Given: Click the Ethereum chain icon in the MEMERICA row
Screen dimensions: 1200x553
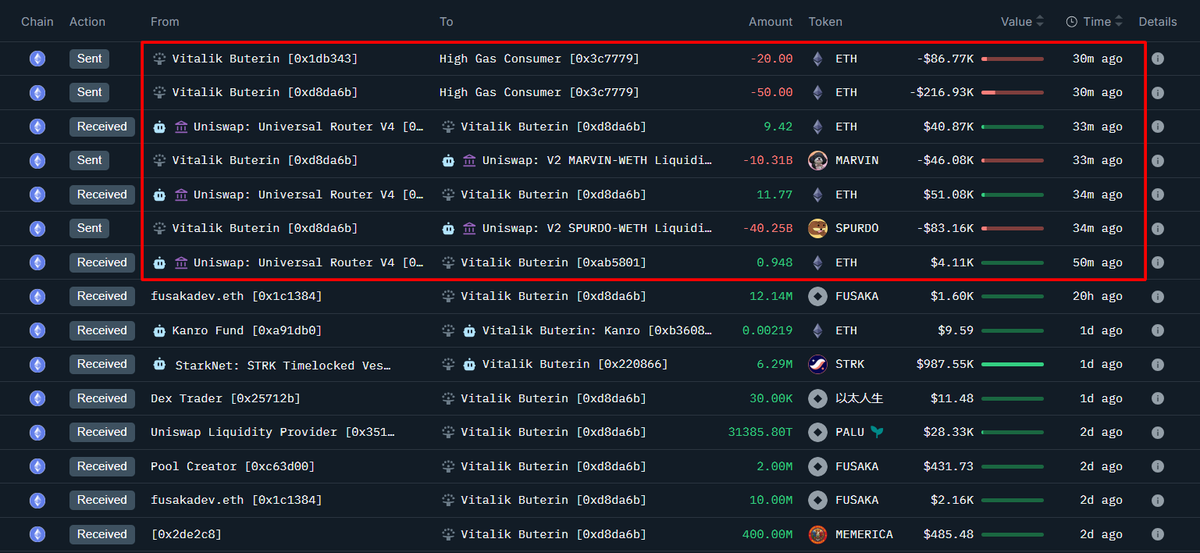Looking at the screenshot, I should pyautogui.click(x=37, y=534).
